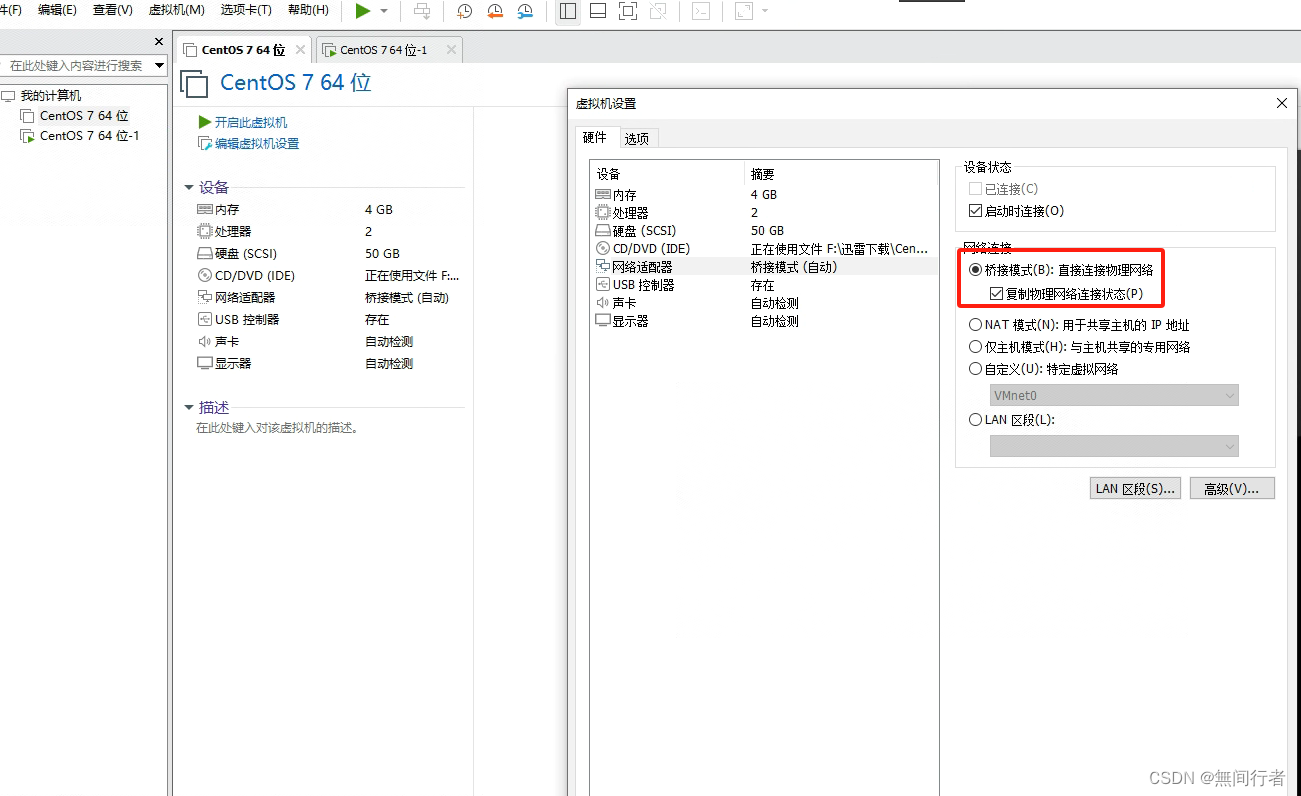1301x796 pixels.
Task: Select 显示器 row in settings device list
Action: [764, 321]
